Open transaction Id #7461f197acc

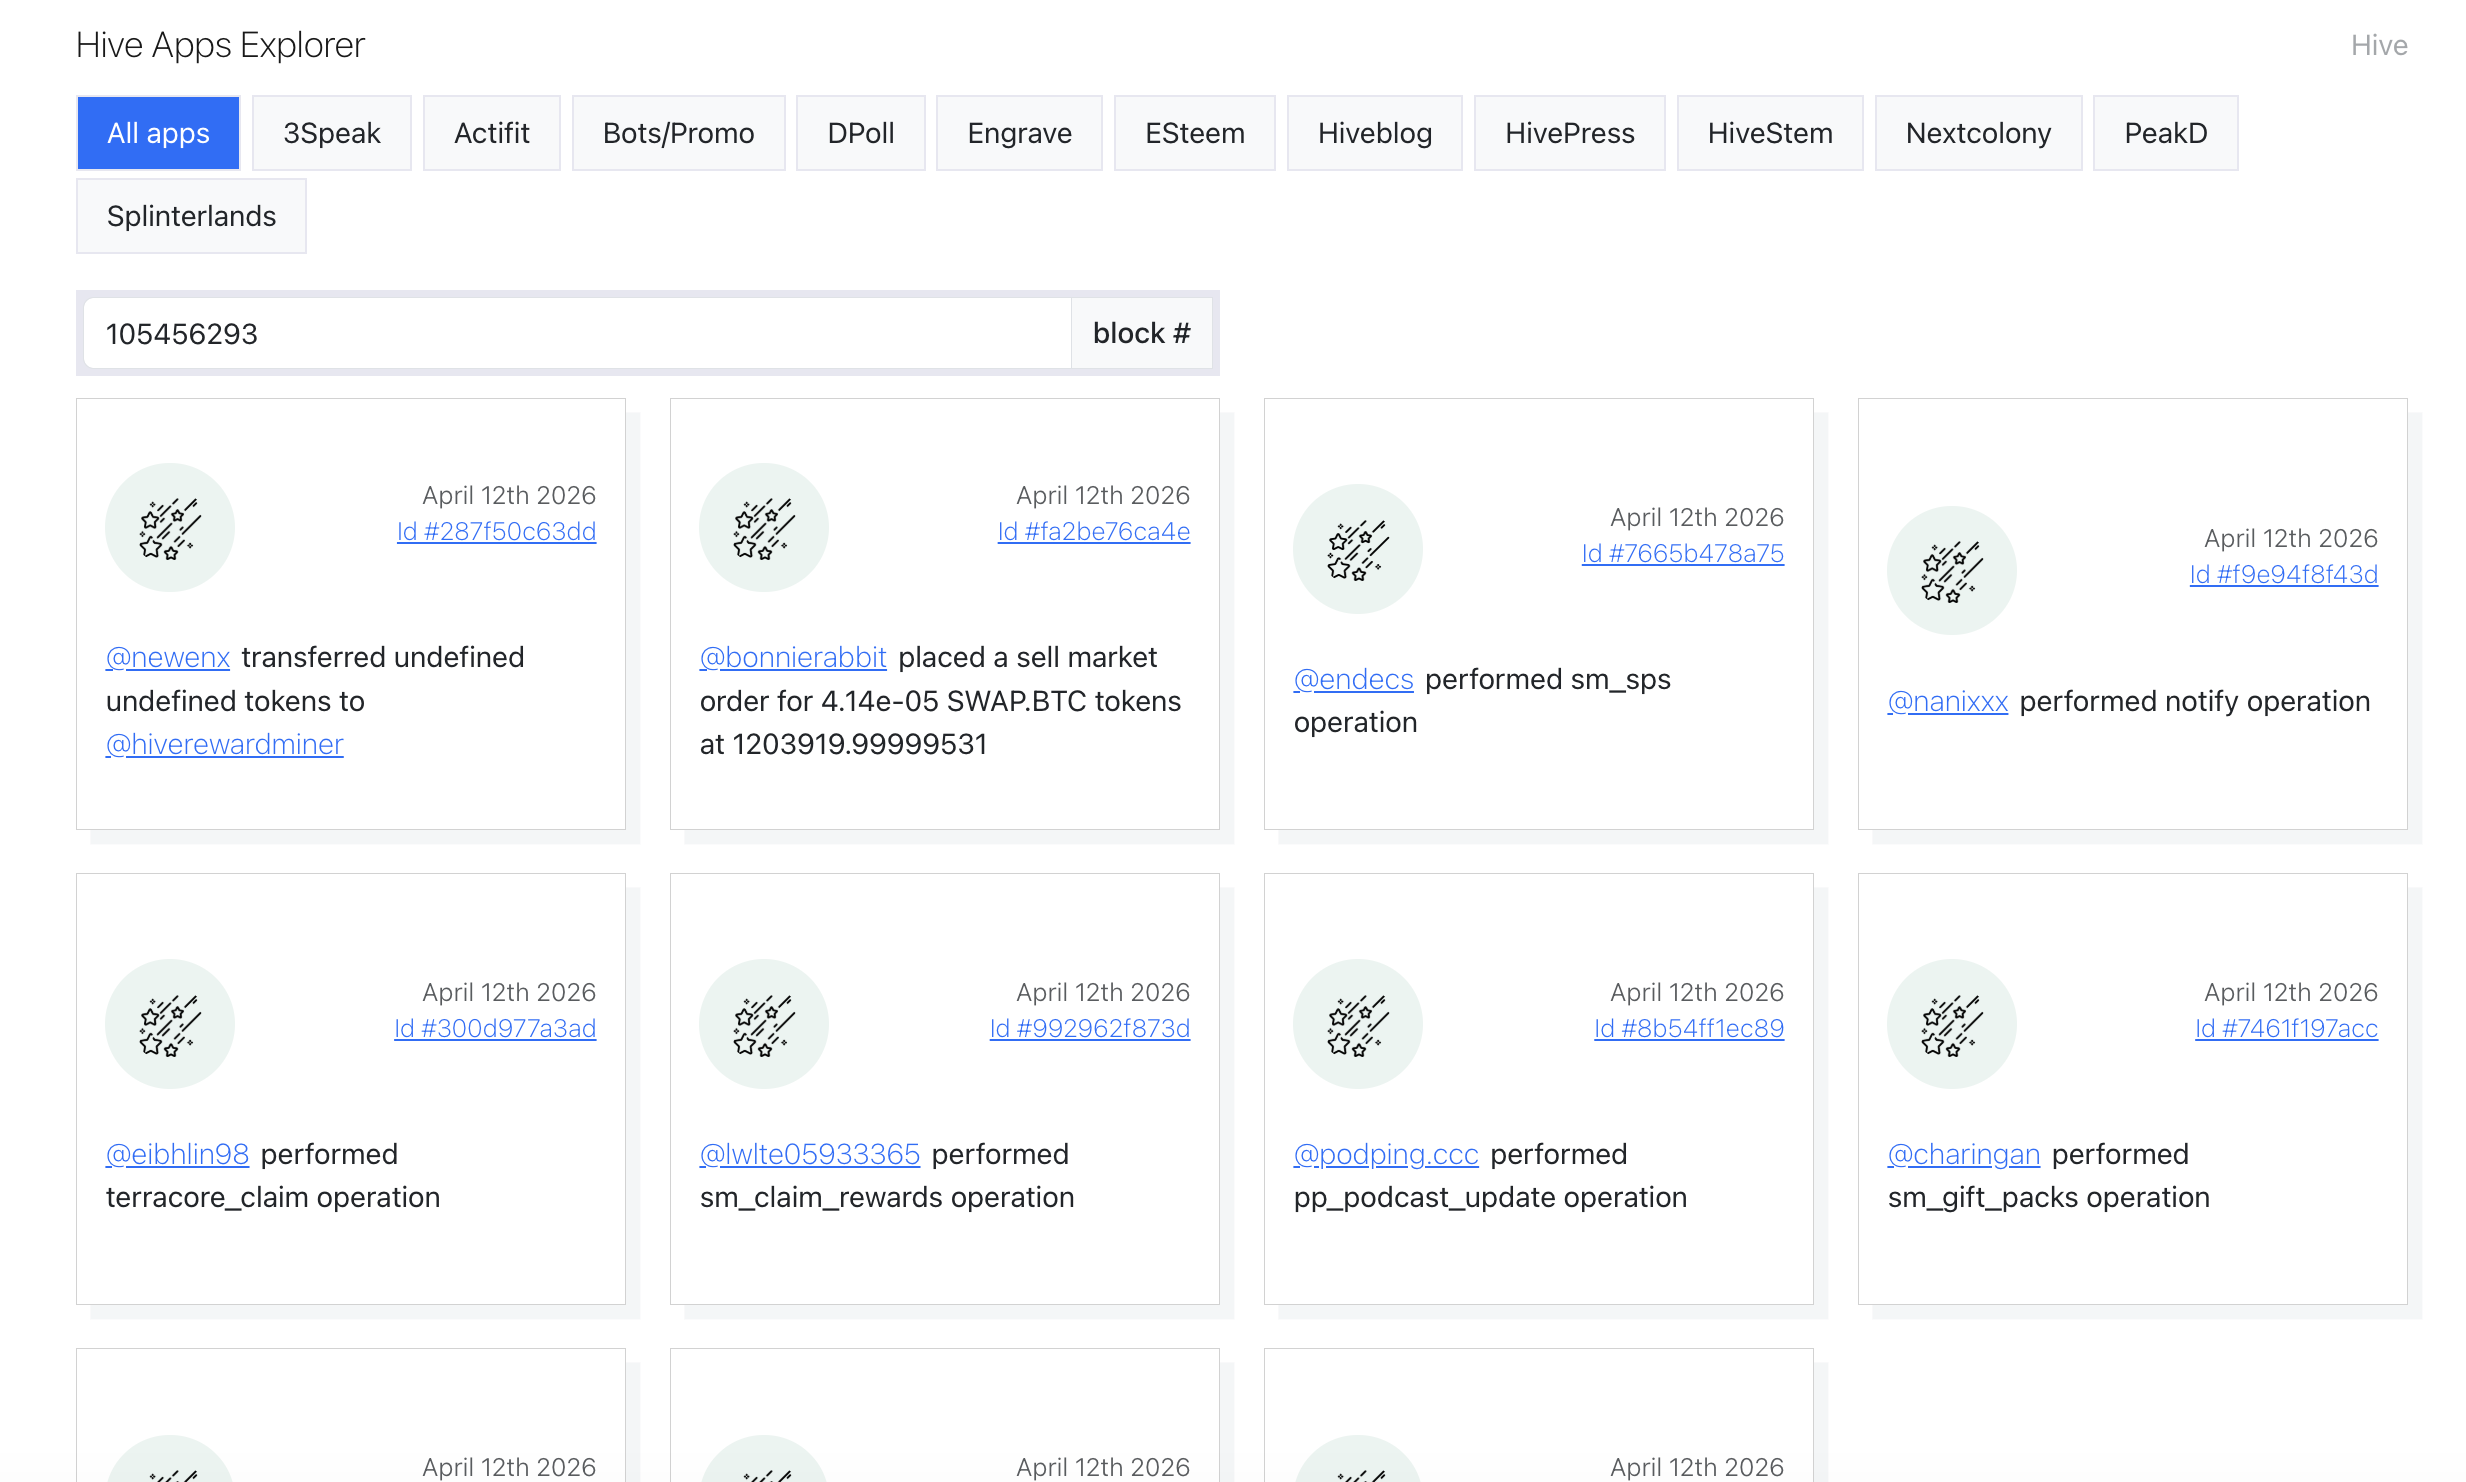tap(2287, 1028)
